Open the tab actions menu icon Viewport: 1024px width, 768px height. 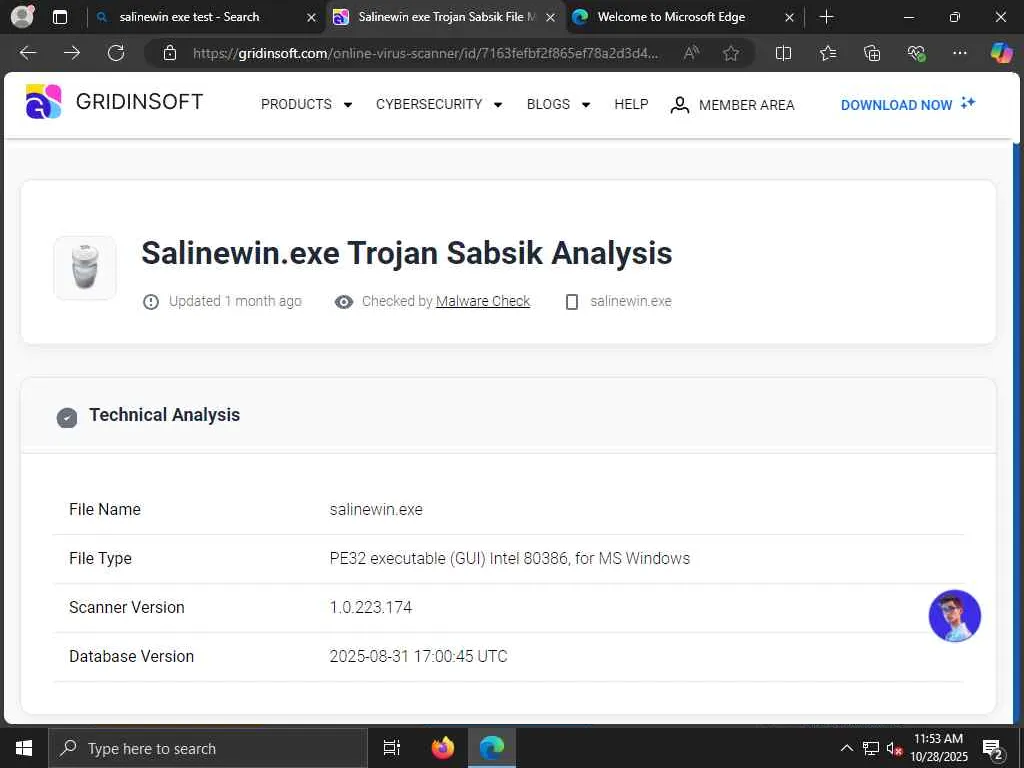point(59,17)
